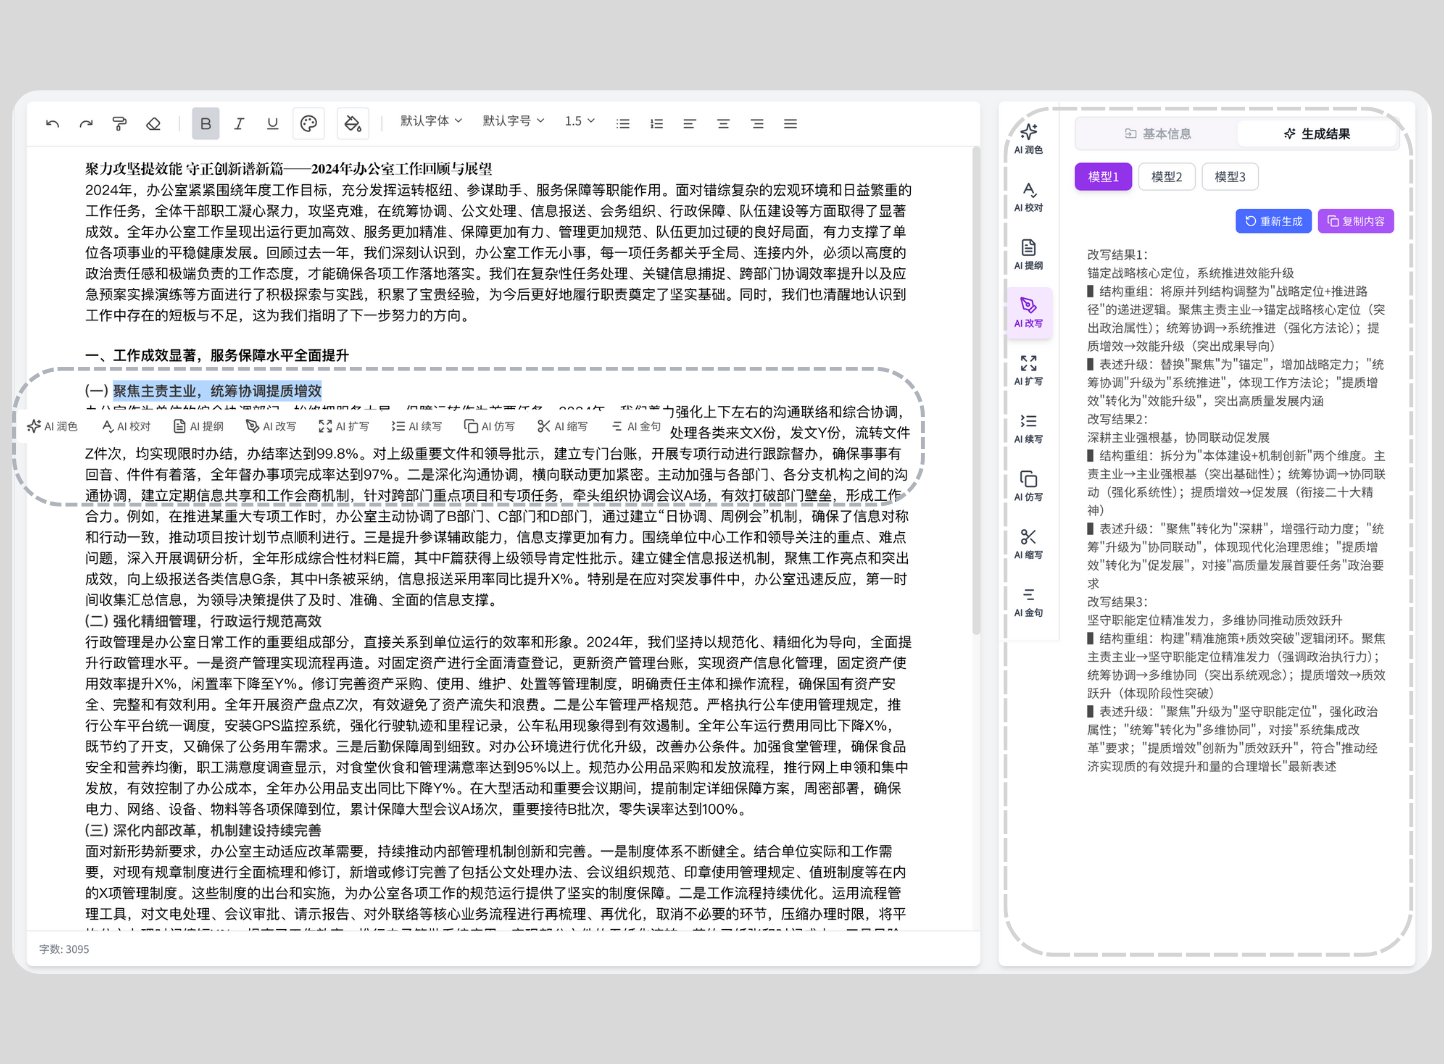
Task: Select the eraser clear-formatting icon
Action: (153, 124)
